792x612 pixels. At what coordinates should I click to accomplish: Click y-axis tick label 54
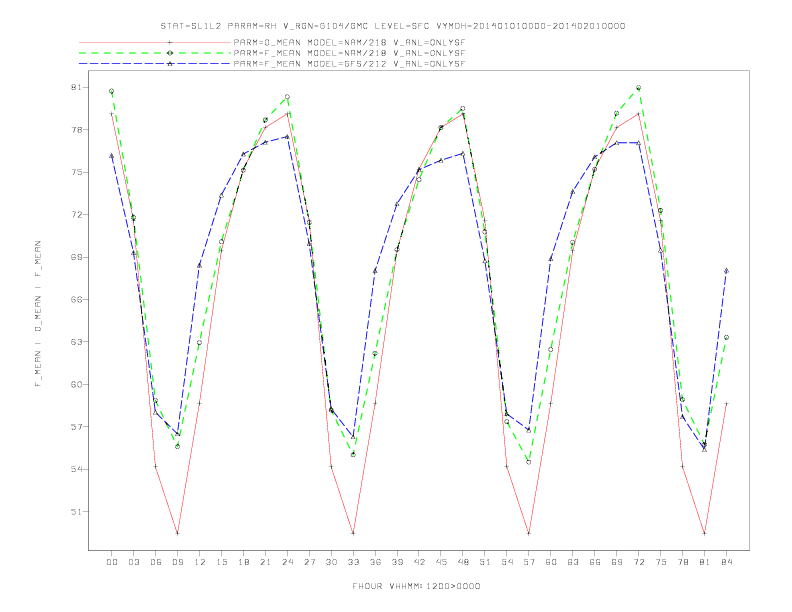75,469
